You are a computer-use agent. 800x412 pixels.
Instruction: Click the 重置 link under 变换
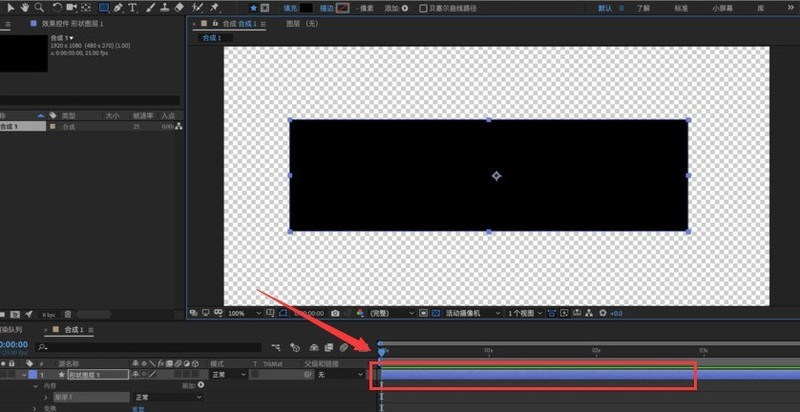point(138,408)
